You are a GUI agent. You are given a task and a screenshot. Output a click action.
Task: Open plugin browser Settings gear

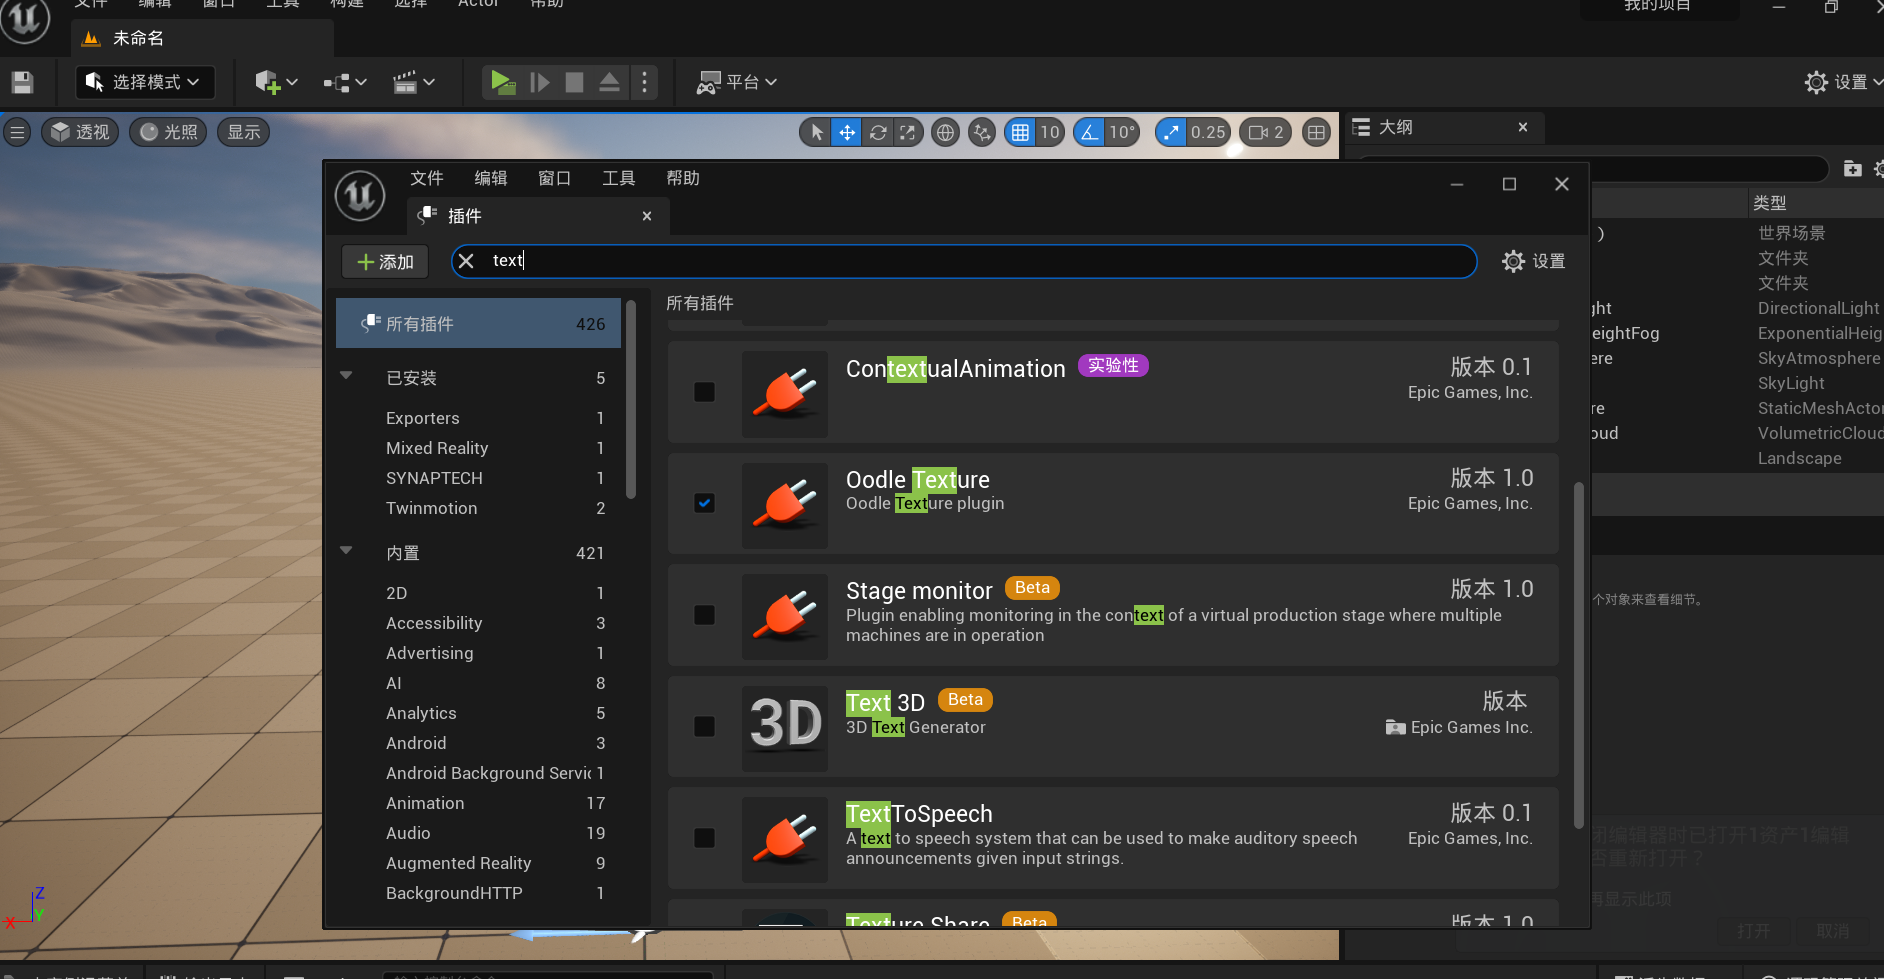(1533, 261)
